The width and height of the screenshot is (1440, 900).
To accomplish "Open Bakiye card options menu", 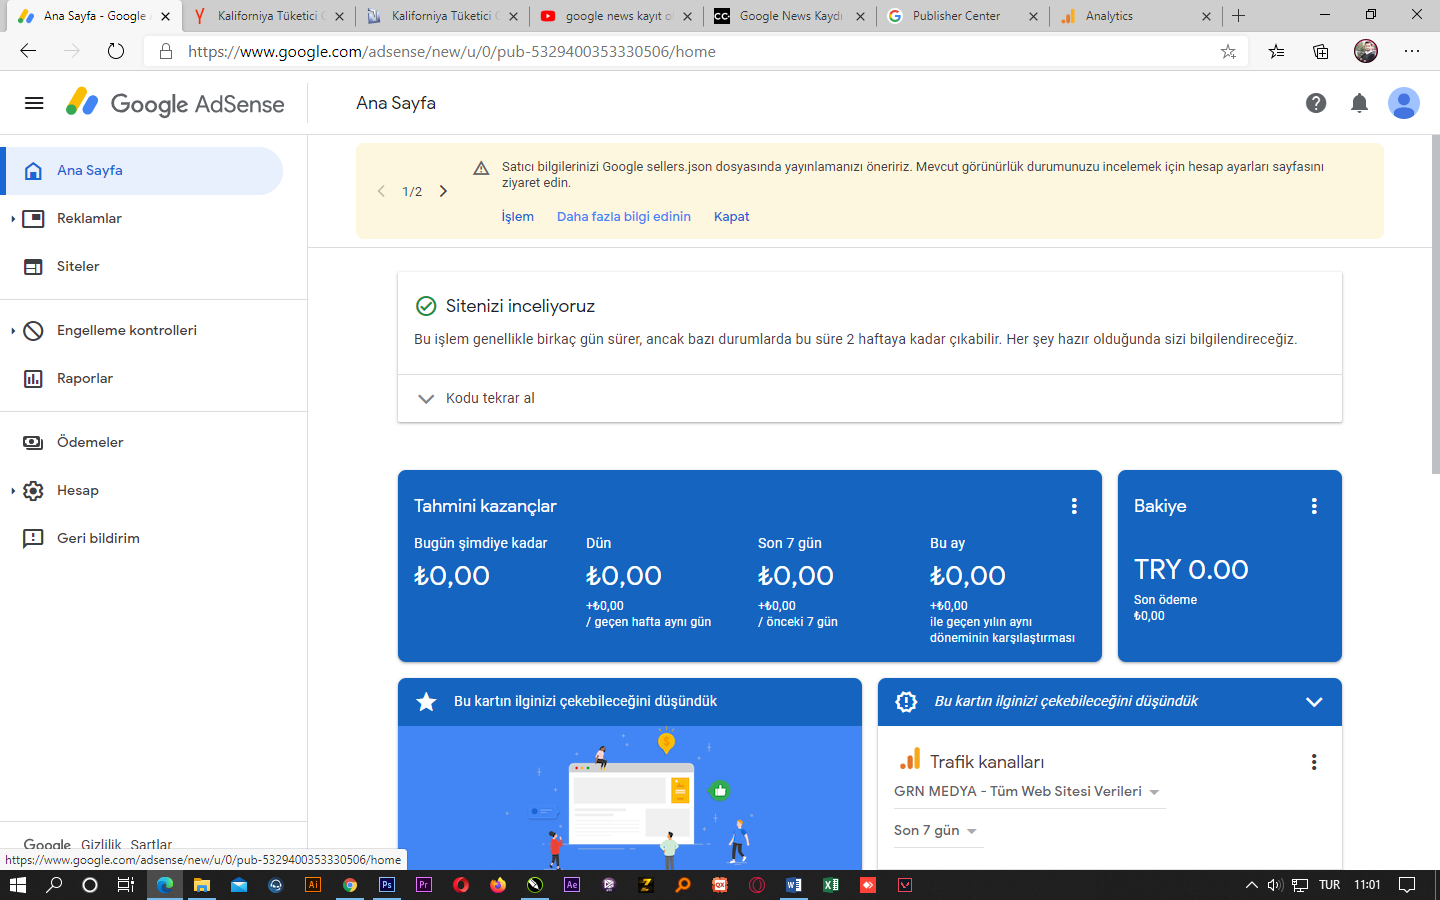I will (1314, 506).
